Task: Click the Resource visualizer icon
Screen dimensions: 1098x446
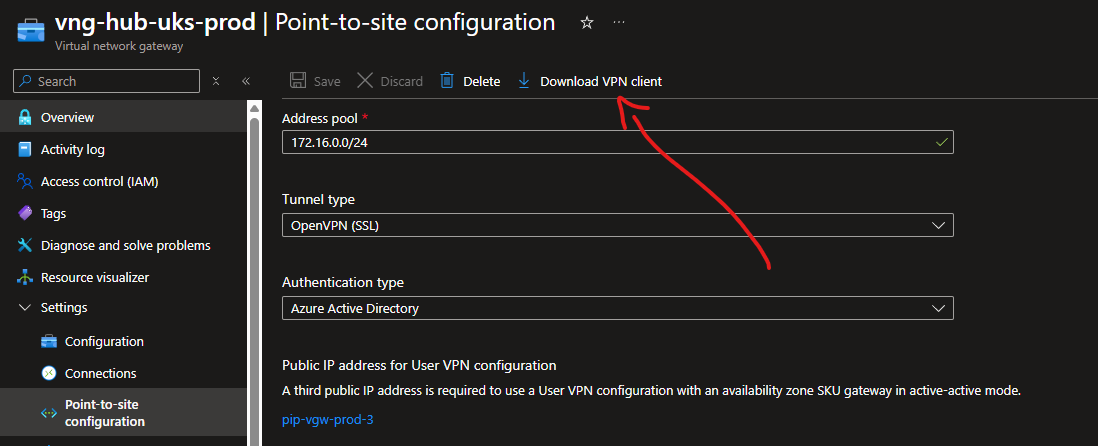Action: click(x=25, y=277)
